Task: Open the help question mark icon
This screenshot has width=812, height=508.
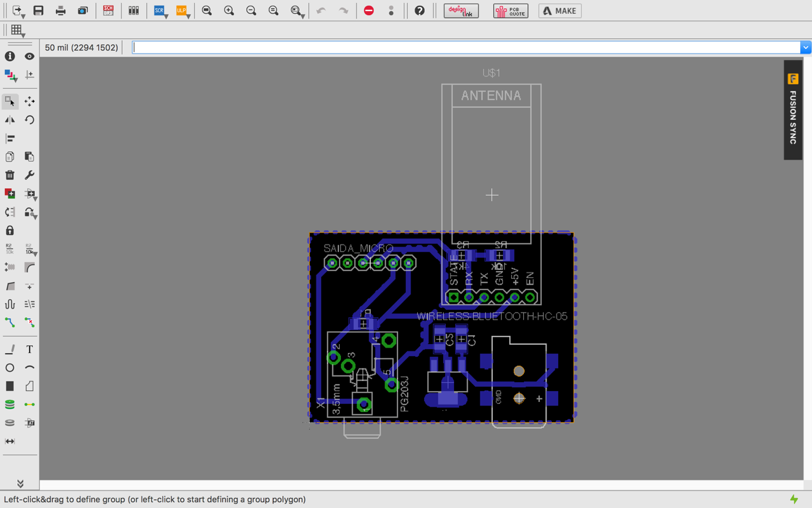Action: [419, 10]
